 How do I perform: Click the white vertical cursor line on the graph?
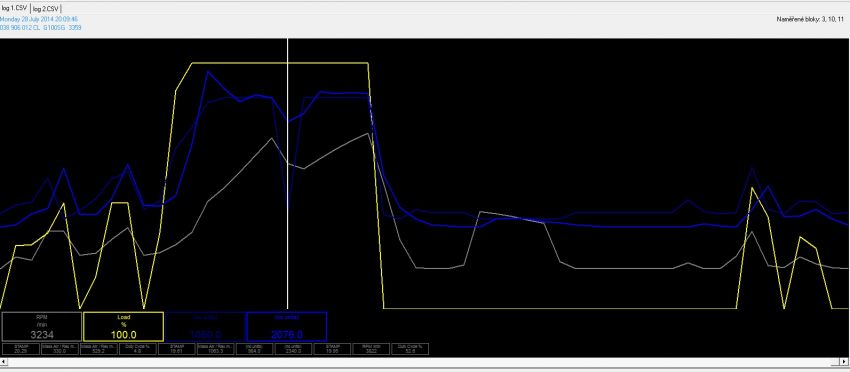(287, 174)
